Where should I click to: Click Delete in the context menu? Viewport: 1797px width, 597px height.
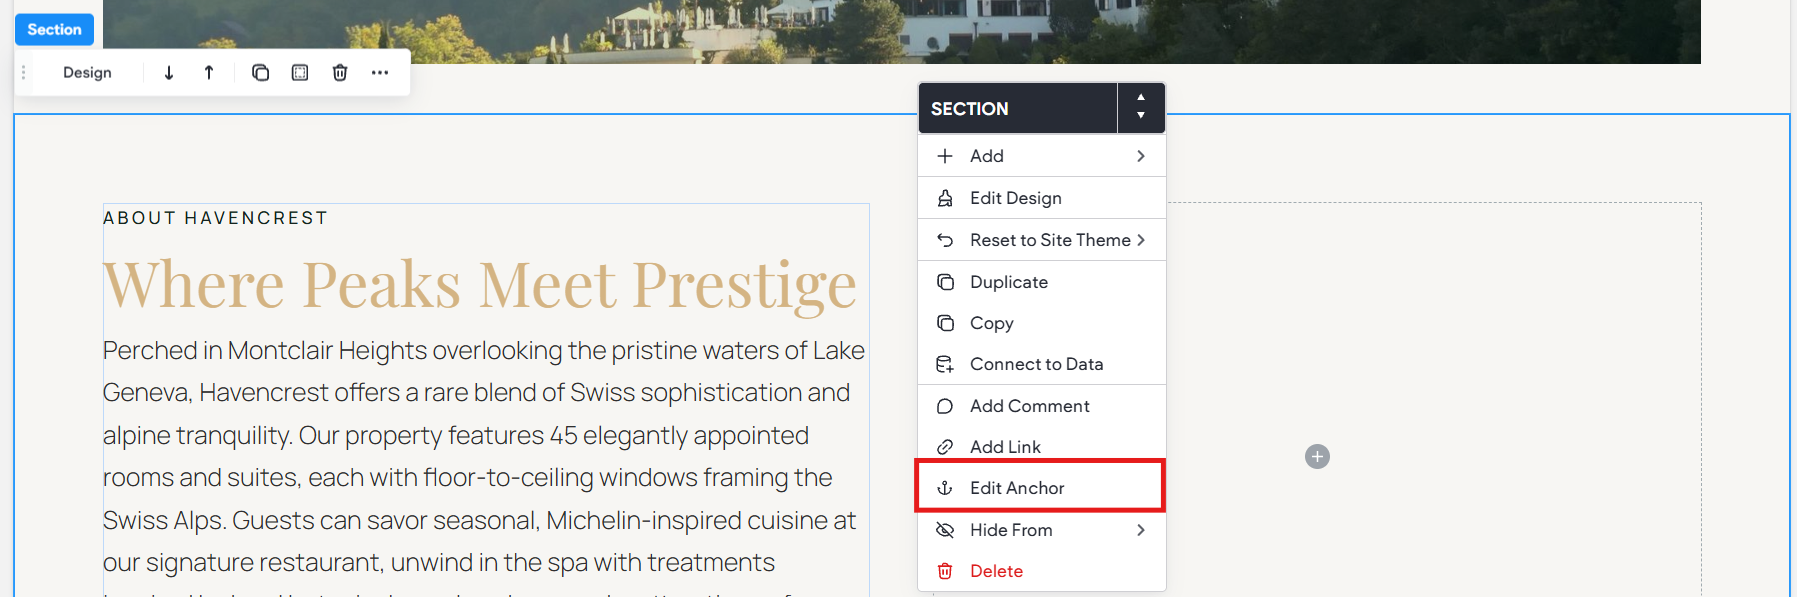point(1041,571)
